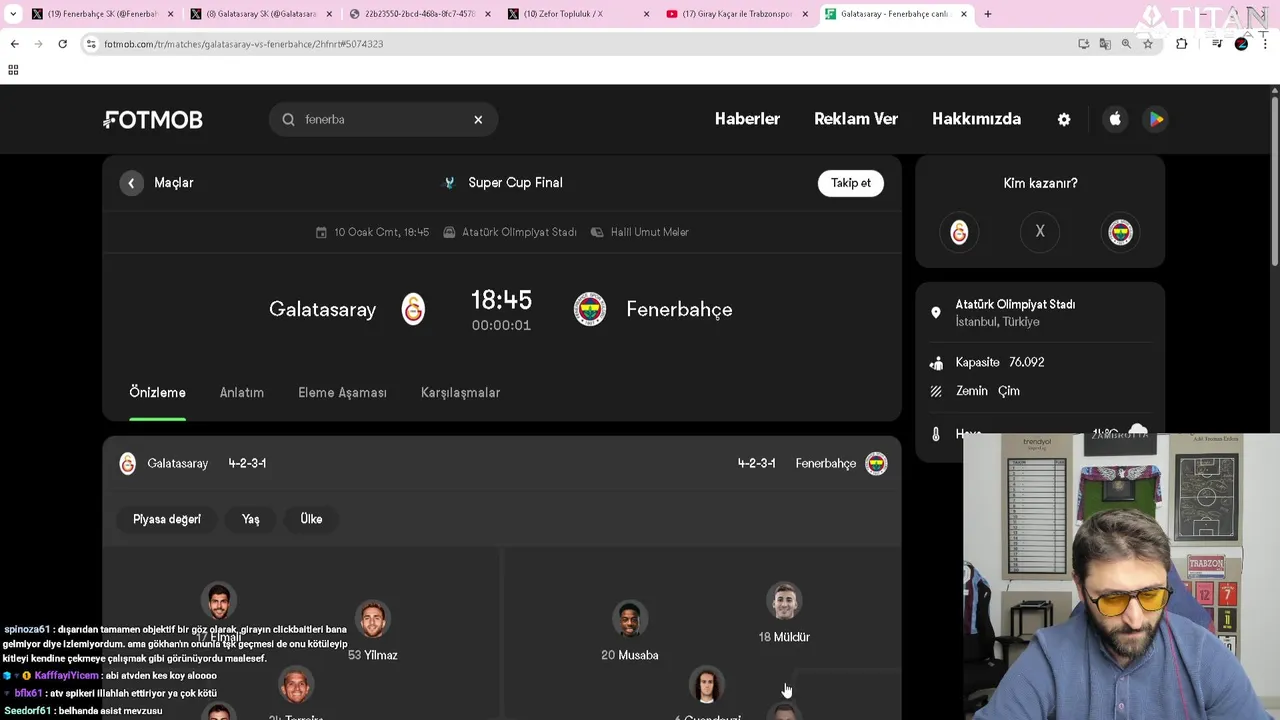Click the Super Cup trophy icon
Image resolution: width=1280 pixels, height=720 pixels.
449,183
